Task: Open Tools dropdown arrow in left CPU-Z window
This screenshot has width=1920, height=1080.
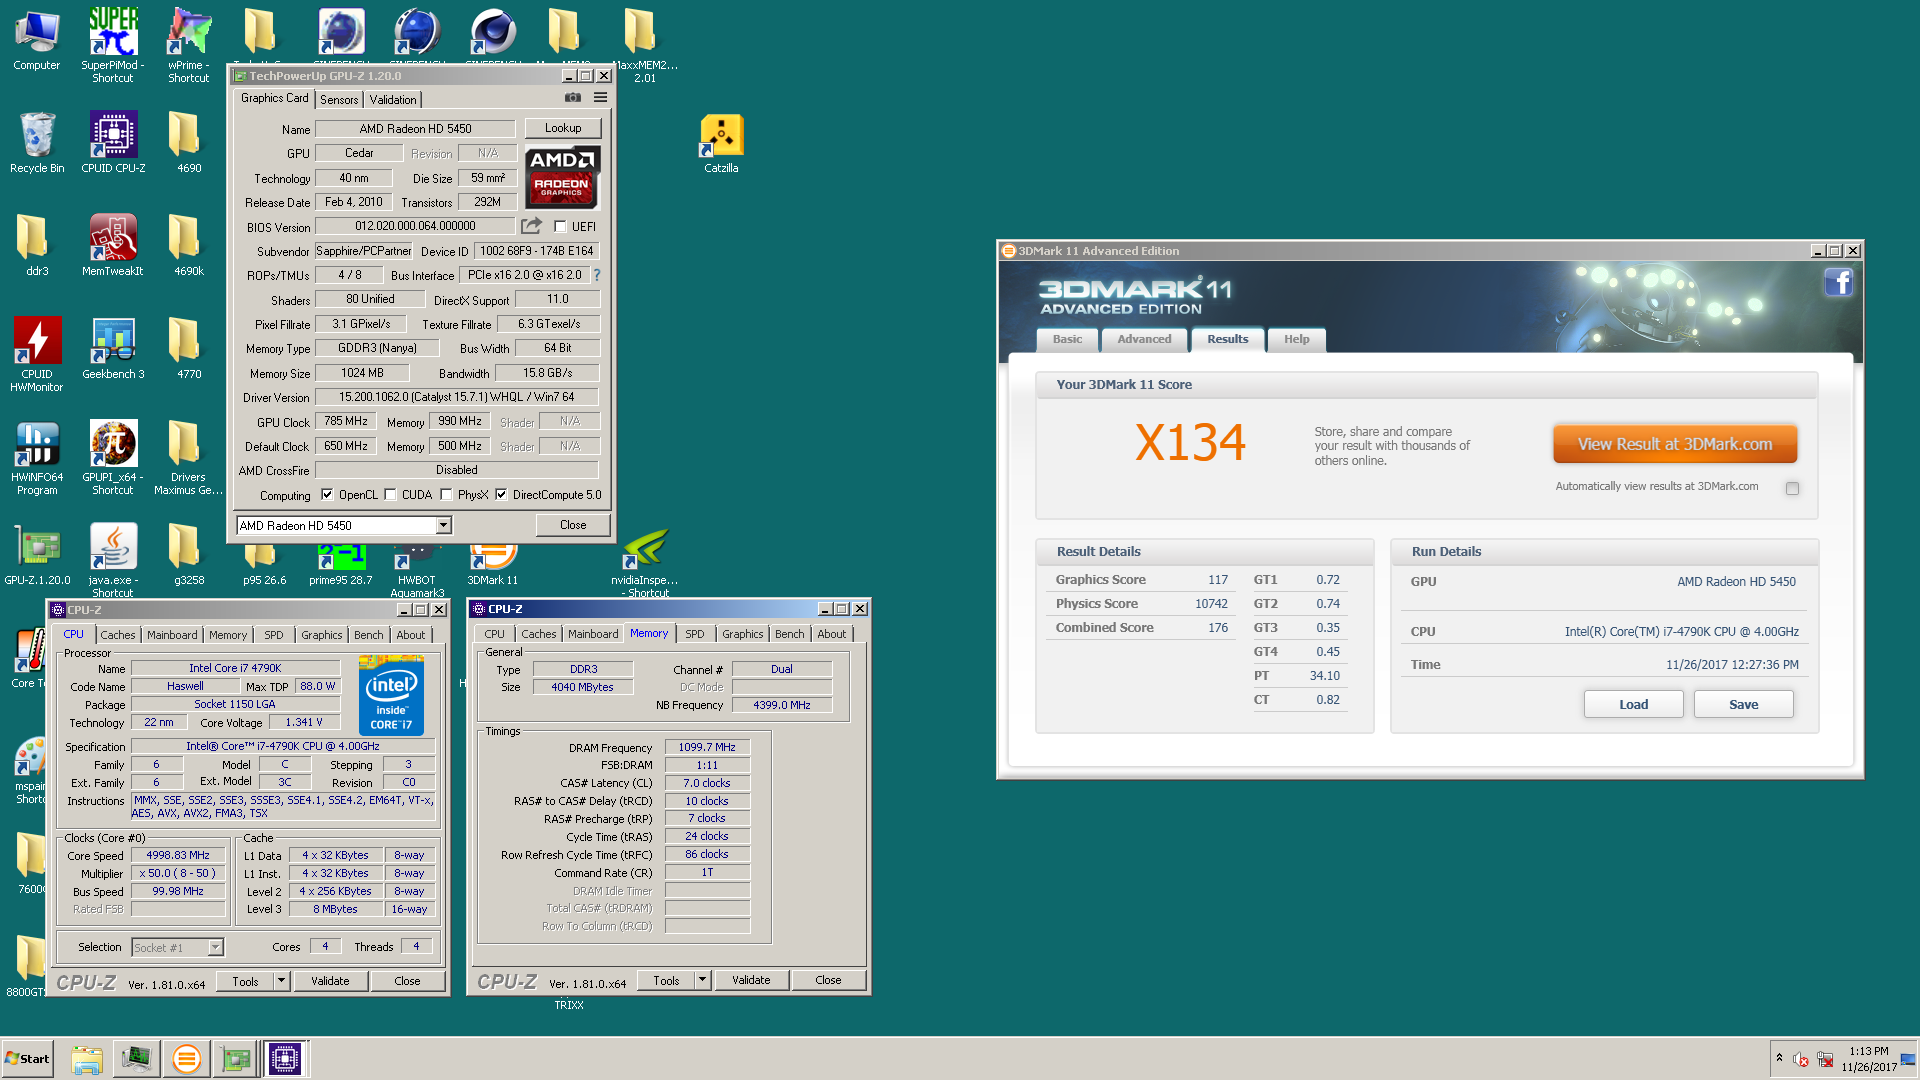Action: point(281,981)
